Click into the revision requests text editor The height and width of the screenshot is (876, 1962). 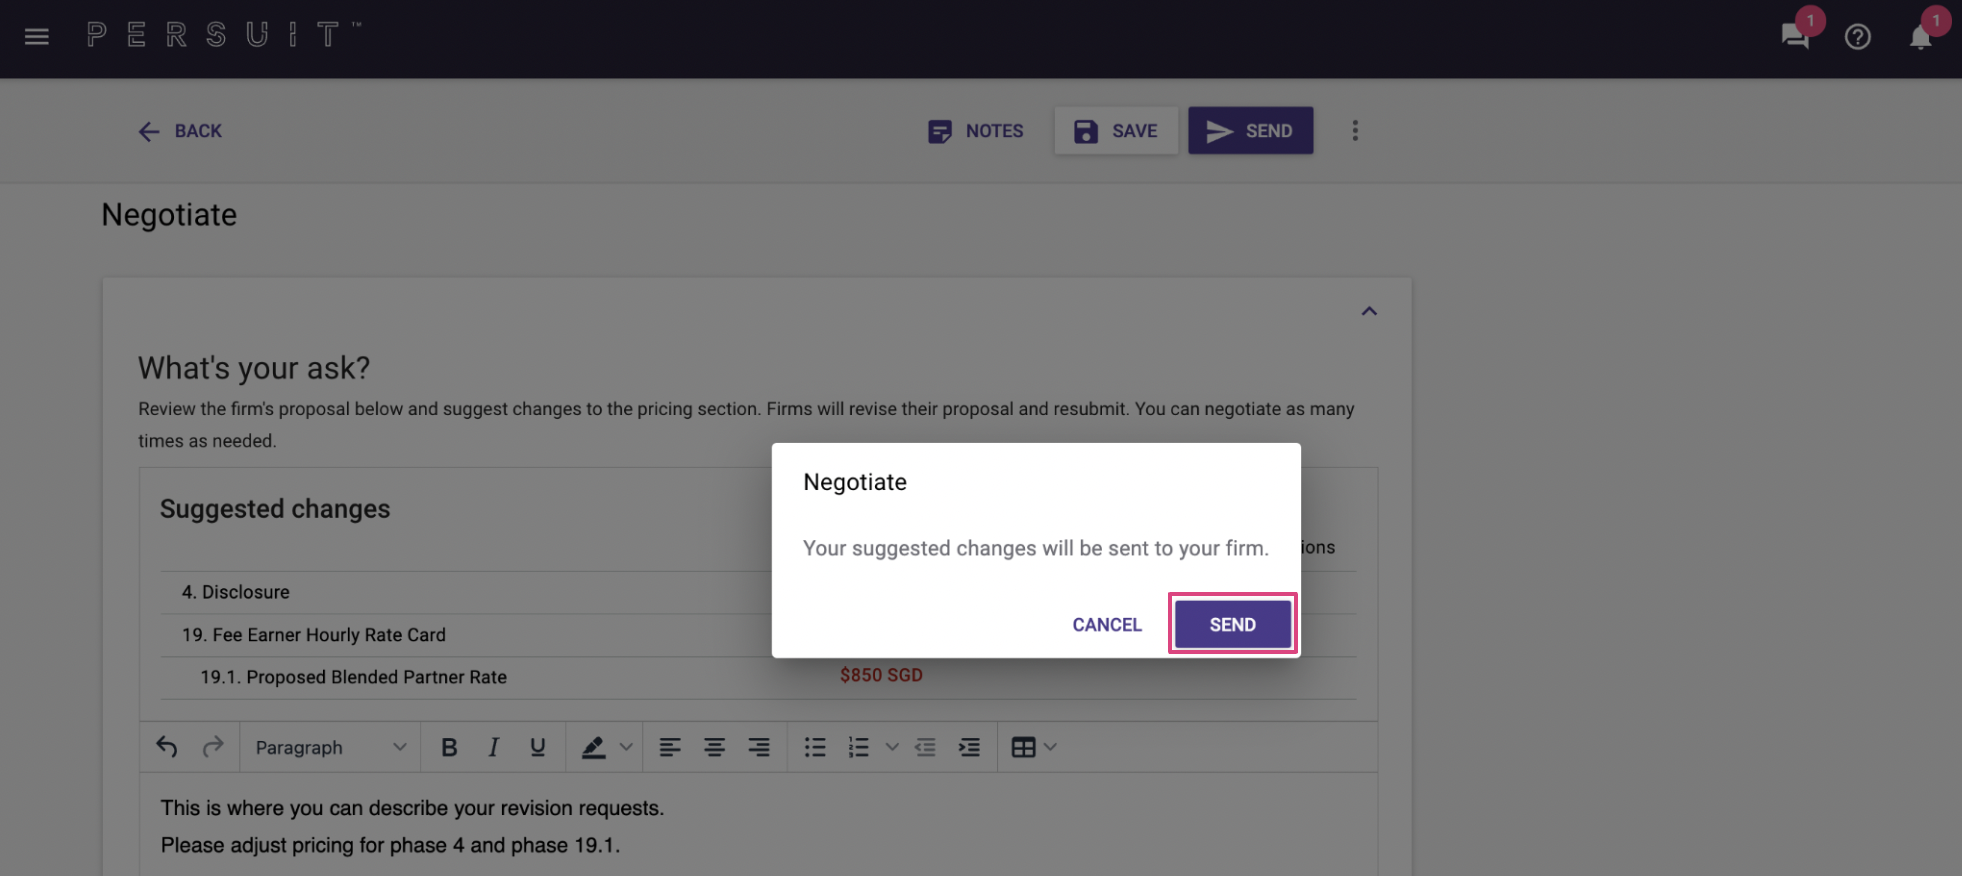pyautogui.click(x=758, y=825)
